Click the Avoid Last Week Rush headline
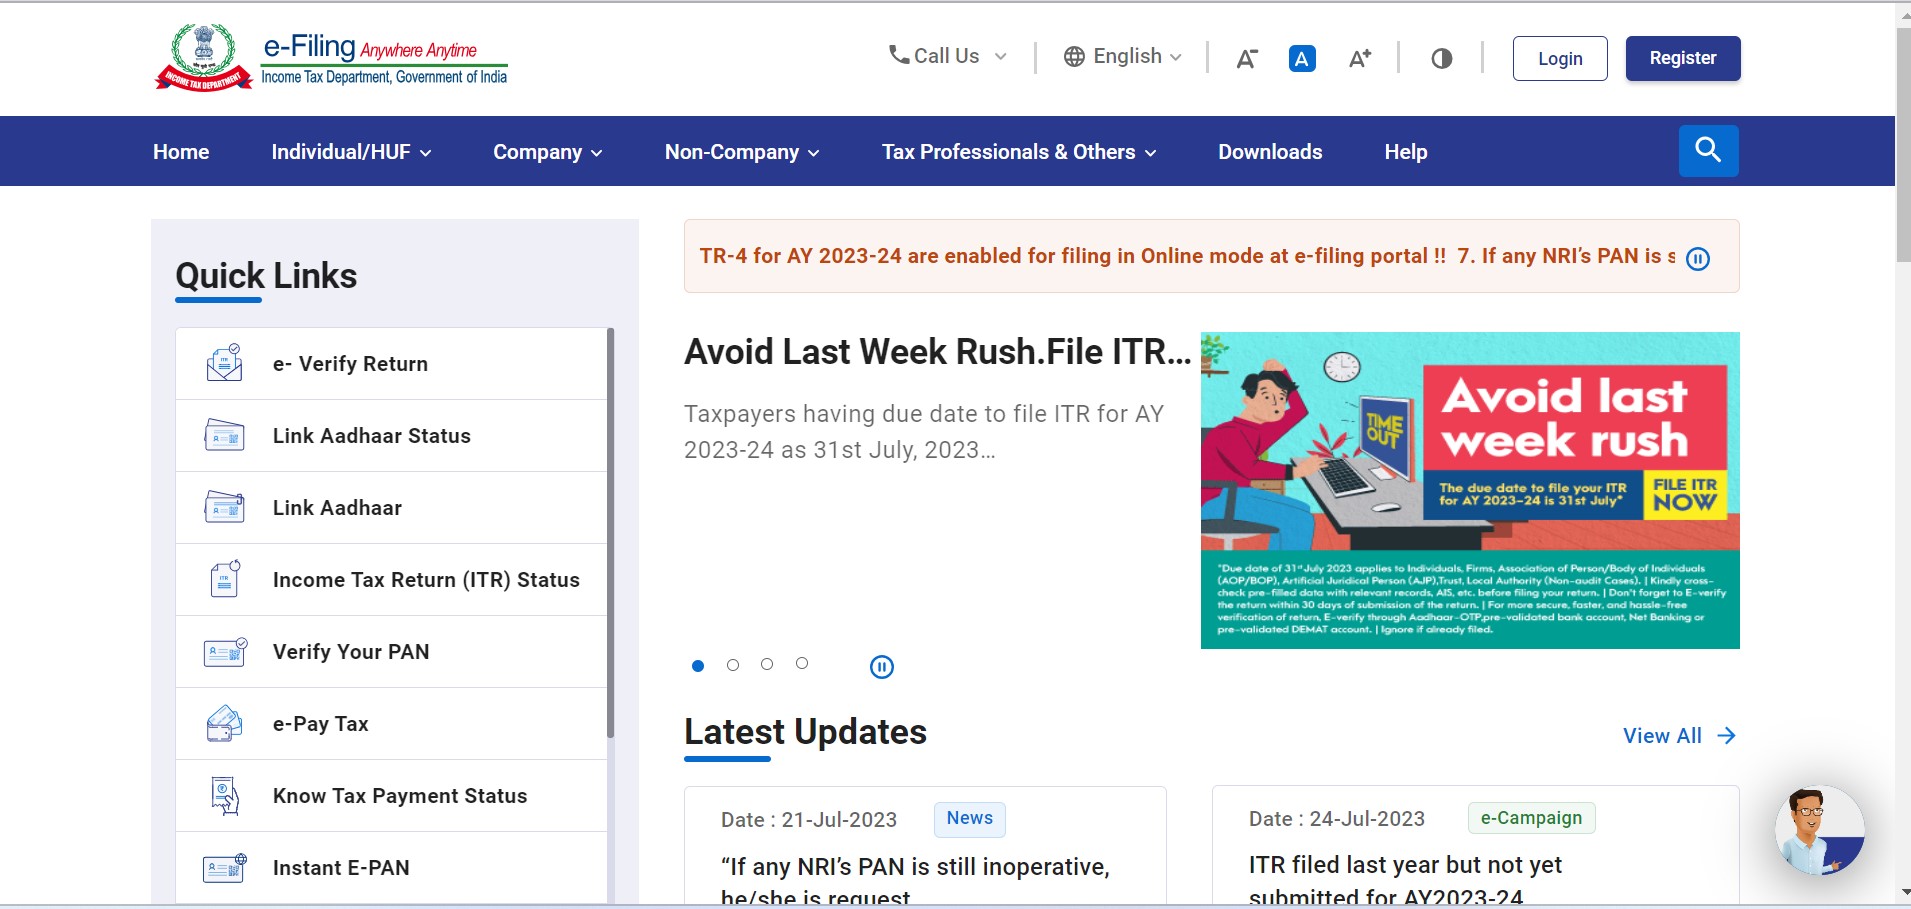 pyautogui.click(x=937, y=352)
